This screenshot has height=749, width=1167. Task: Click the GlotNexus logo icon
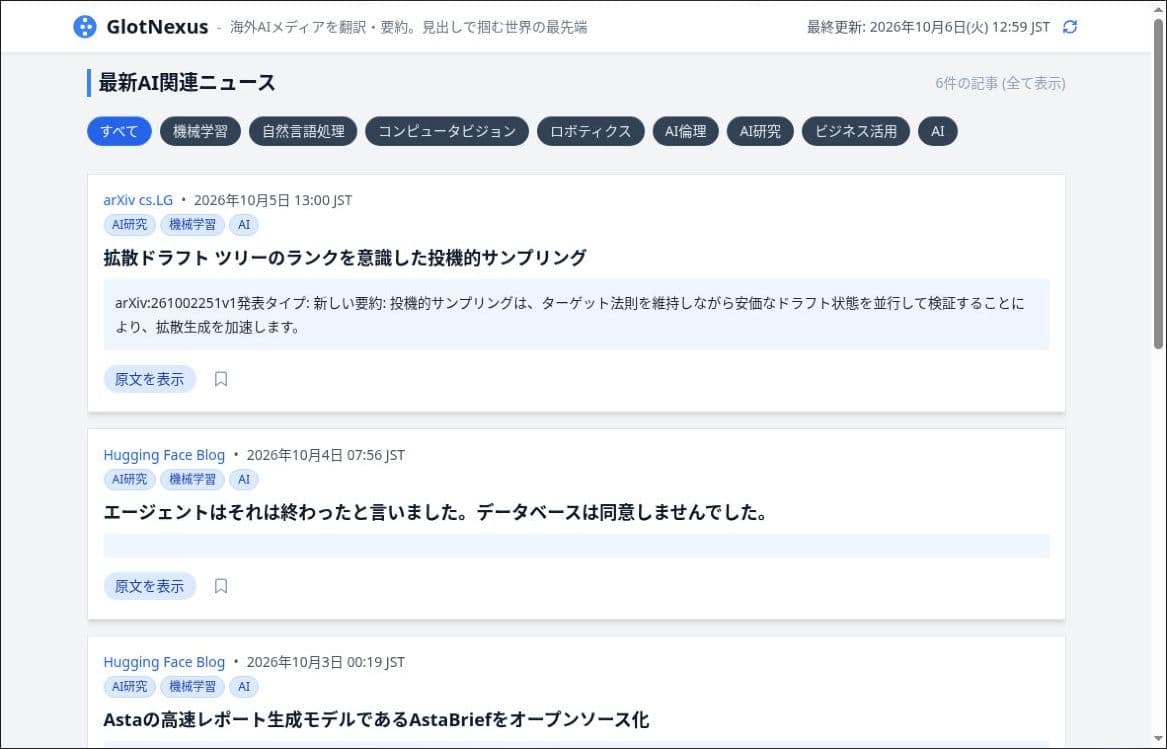click(x=85, y=27)
